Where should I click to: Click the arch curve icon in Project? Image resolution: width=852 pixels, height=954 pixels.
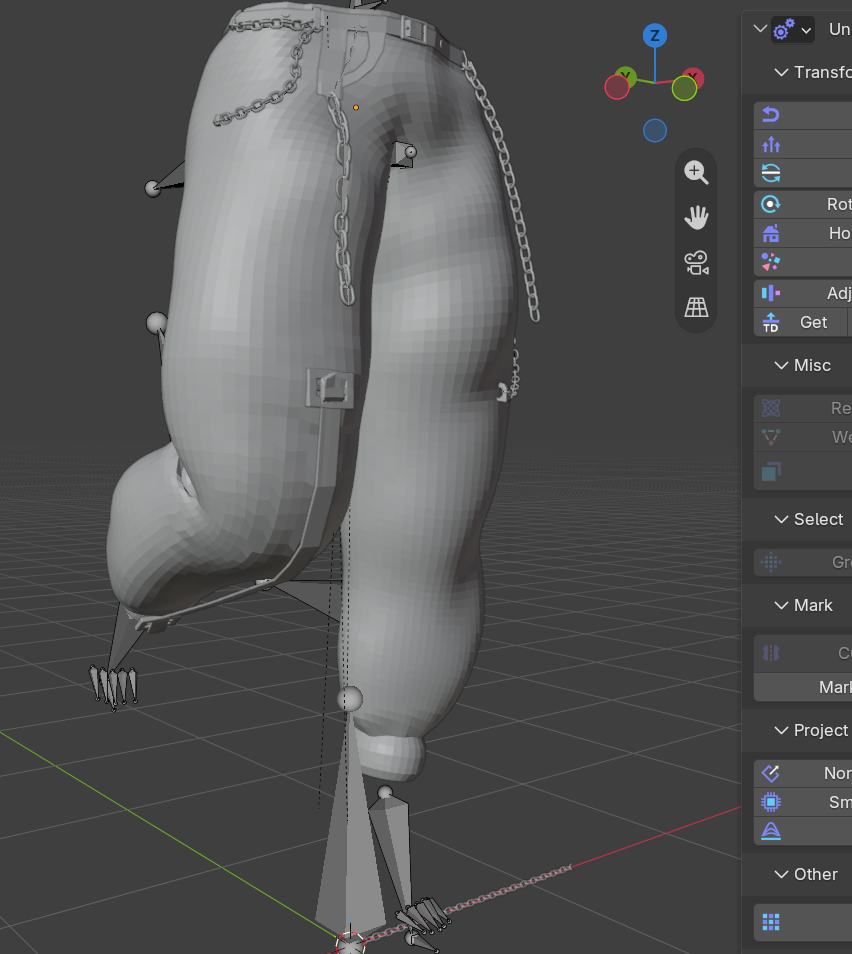pyautogui.click(x=771, y=831)
